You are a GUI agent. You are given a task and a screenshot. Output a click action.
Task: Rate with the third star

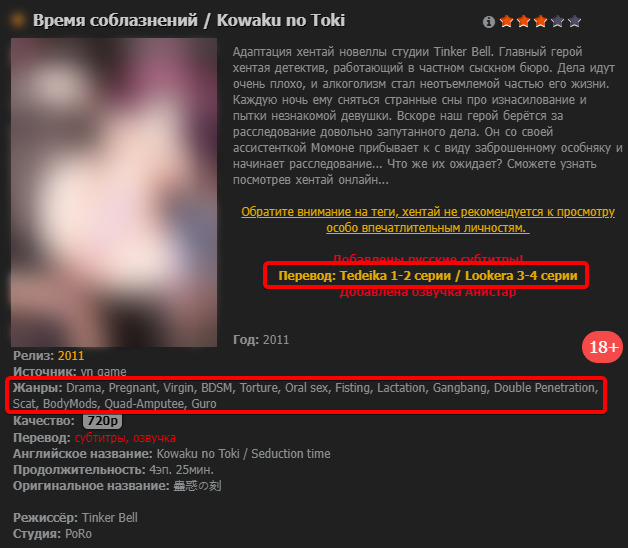tap(540, 21)
